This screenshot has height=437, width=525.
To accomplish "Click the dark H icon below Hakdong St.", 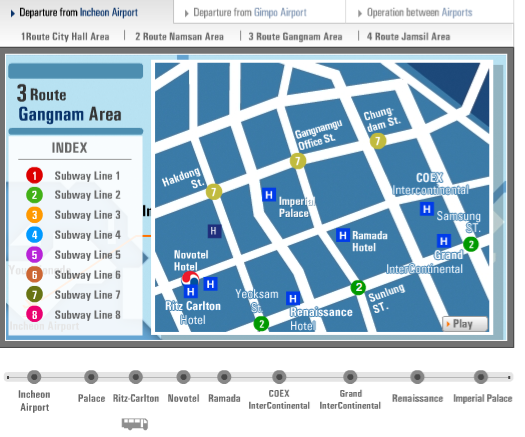I will (x=214, y=231).
